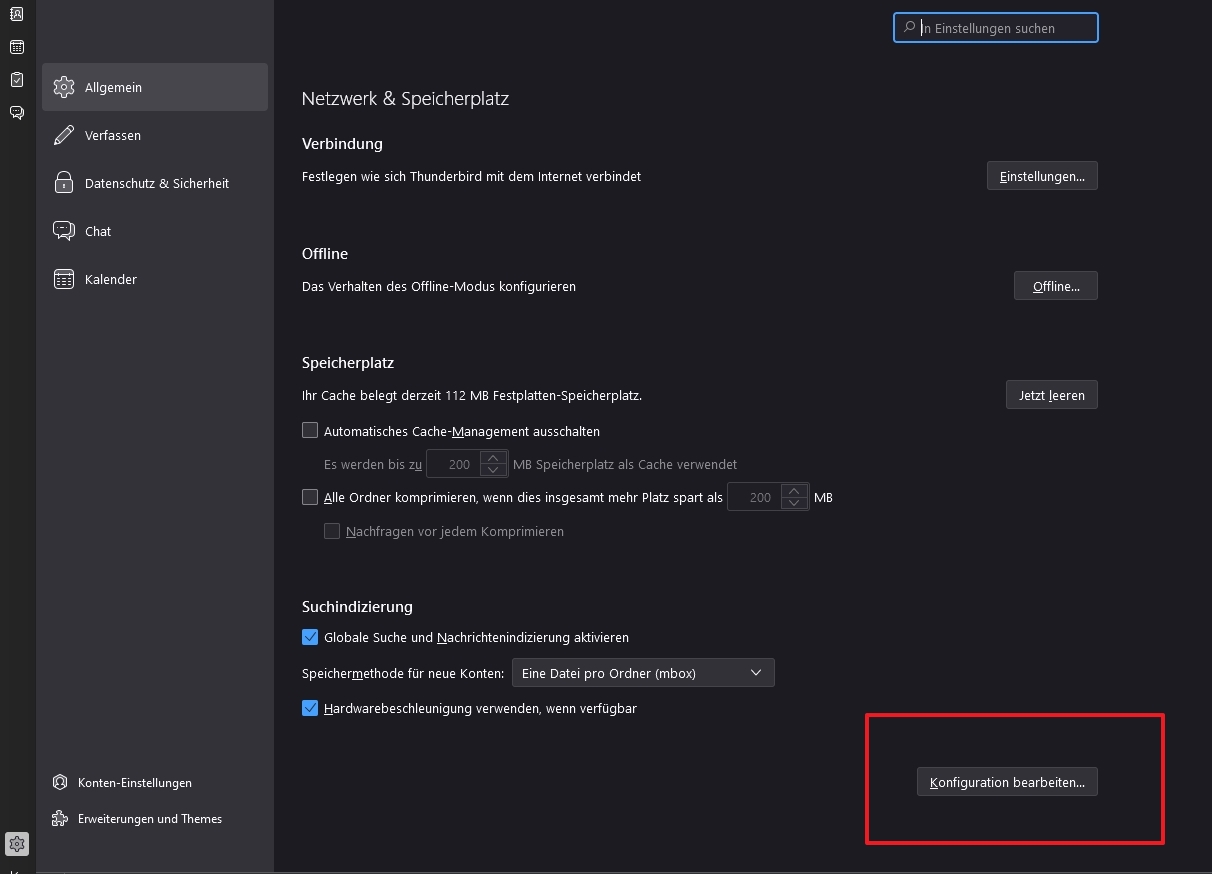Image resolution: width=1212 pixels, height=874 pixels.
Task: Decrease the folder compaction MB value
Action: coord(794,503)
